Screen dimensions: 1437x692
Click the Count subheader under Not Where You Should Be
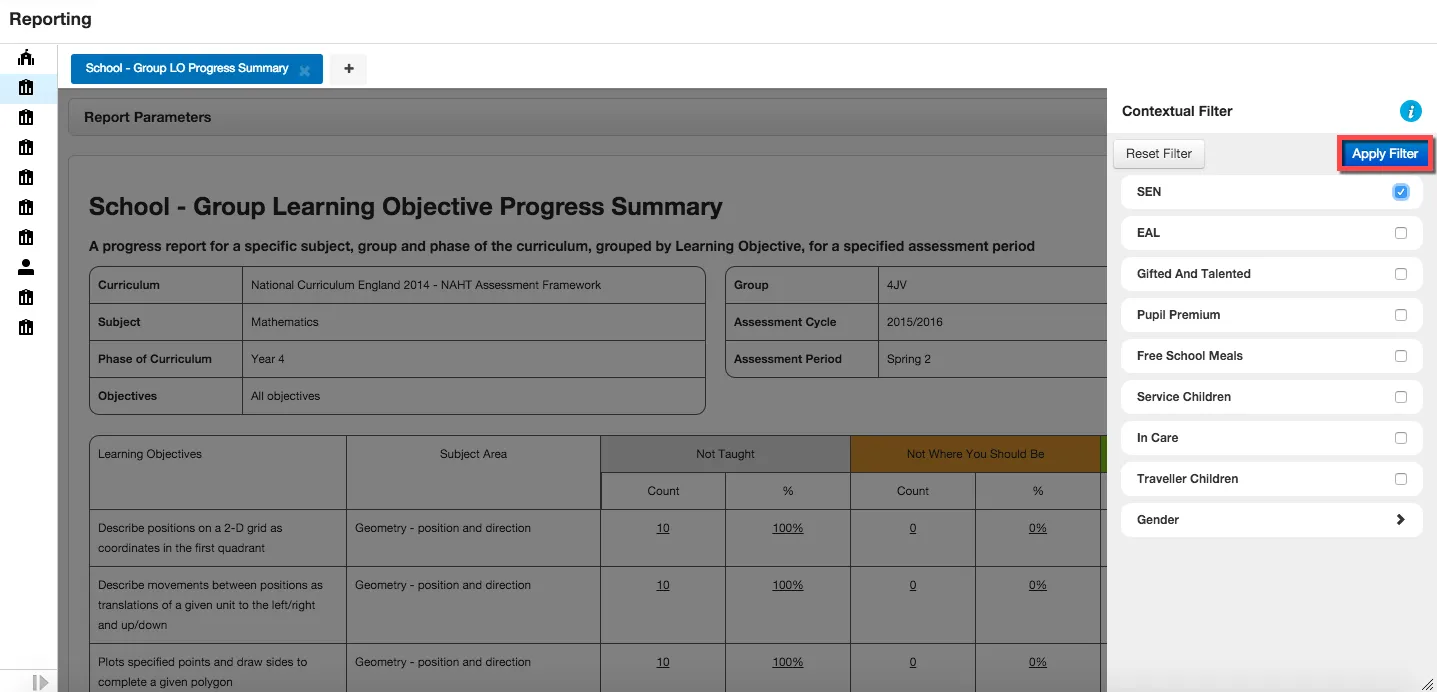pos(913,491)
